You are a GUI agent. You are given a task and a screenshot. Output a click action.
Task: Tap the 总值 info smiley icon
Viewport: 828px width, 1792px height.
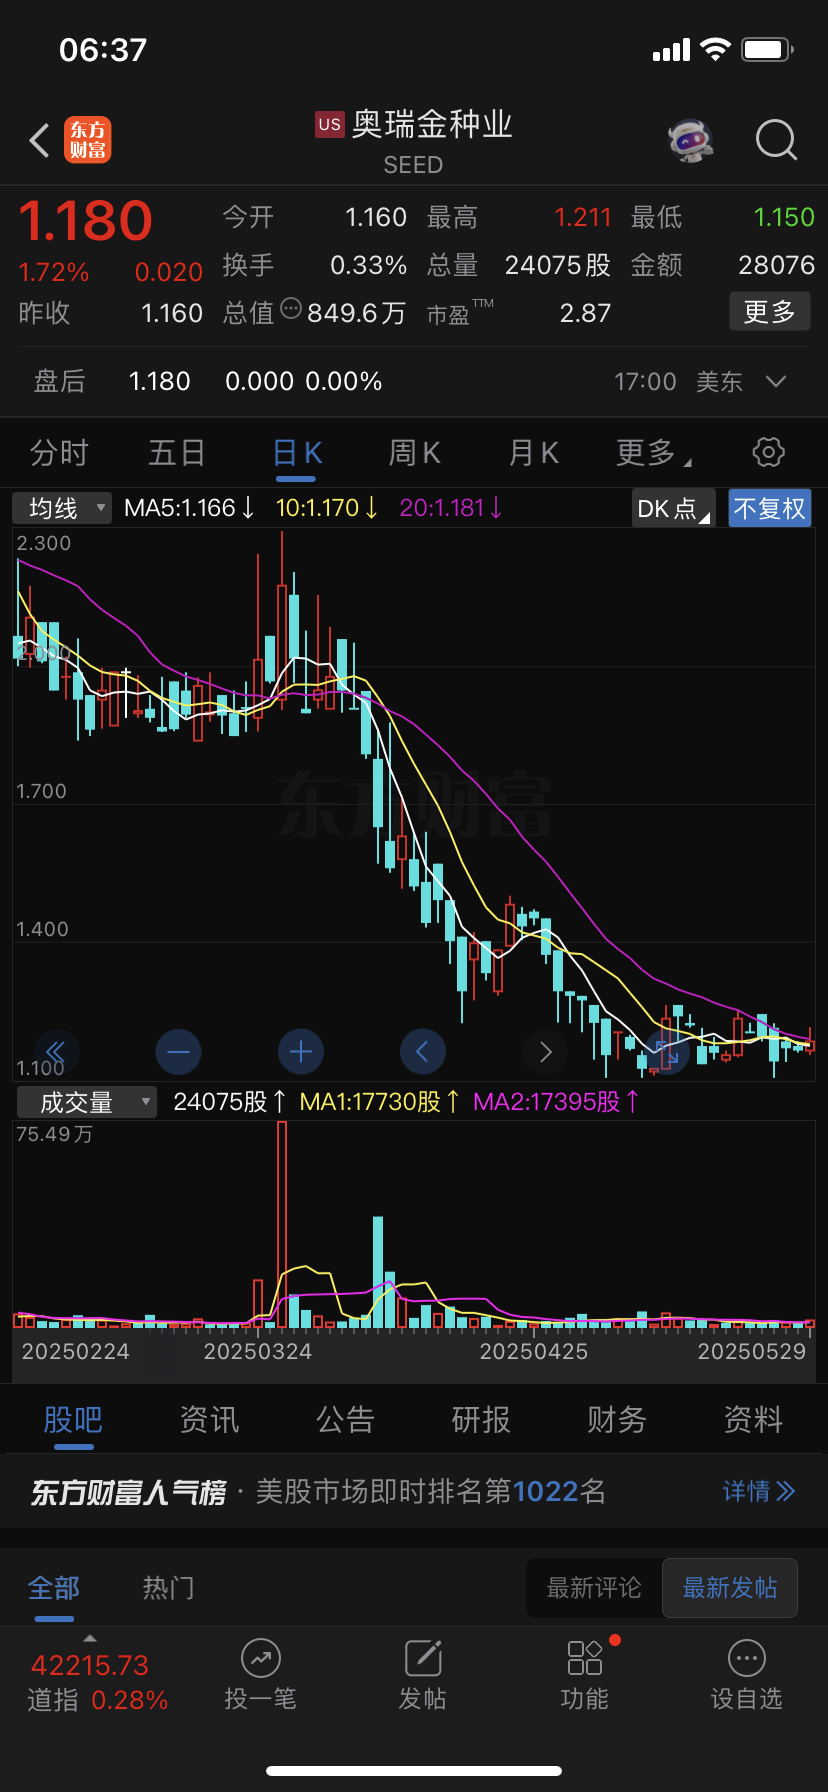click(x=291, y=308)
